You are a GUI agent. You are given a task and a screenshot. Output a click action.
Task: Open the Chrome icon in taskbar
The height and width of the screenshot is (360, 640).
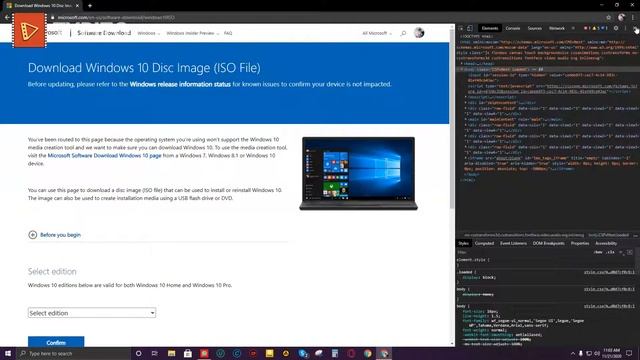[368, 353]
